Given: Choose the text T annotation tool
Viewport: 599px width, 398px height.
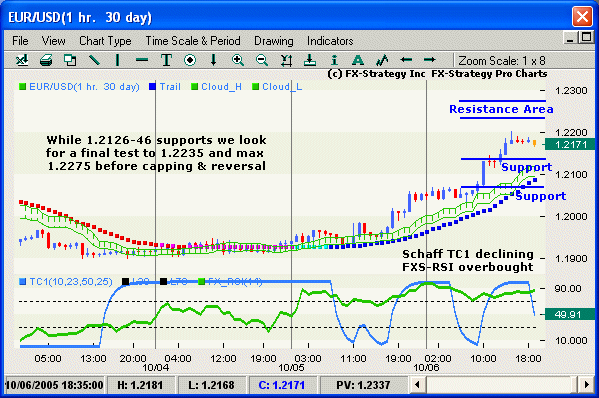Looking at the screenshot, I should pyautogui.click(x=166, y=60).
